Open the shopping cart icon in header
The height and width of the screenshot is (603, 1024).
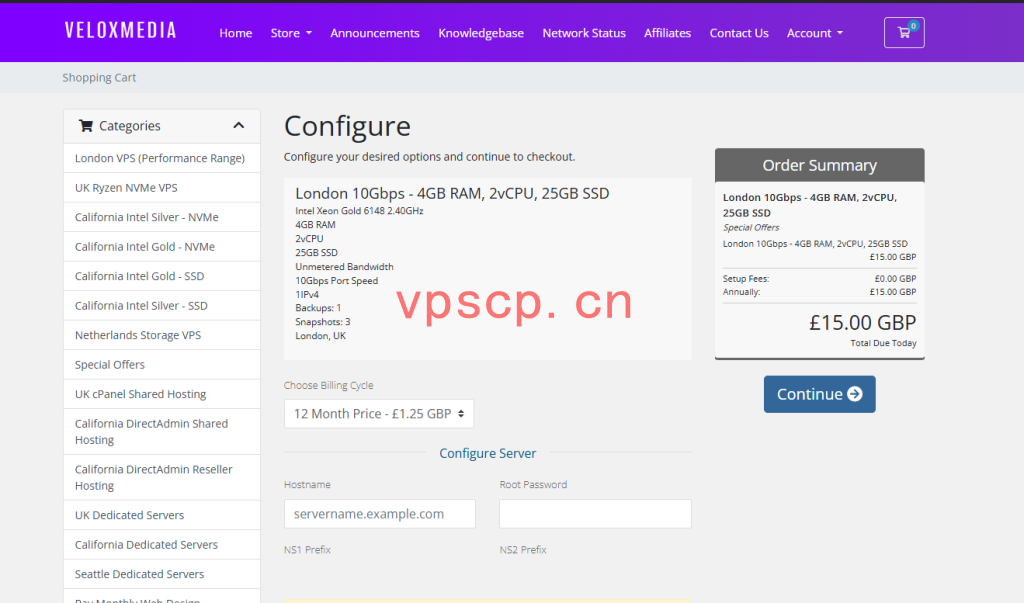(x=904, y=33)
